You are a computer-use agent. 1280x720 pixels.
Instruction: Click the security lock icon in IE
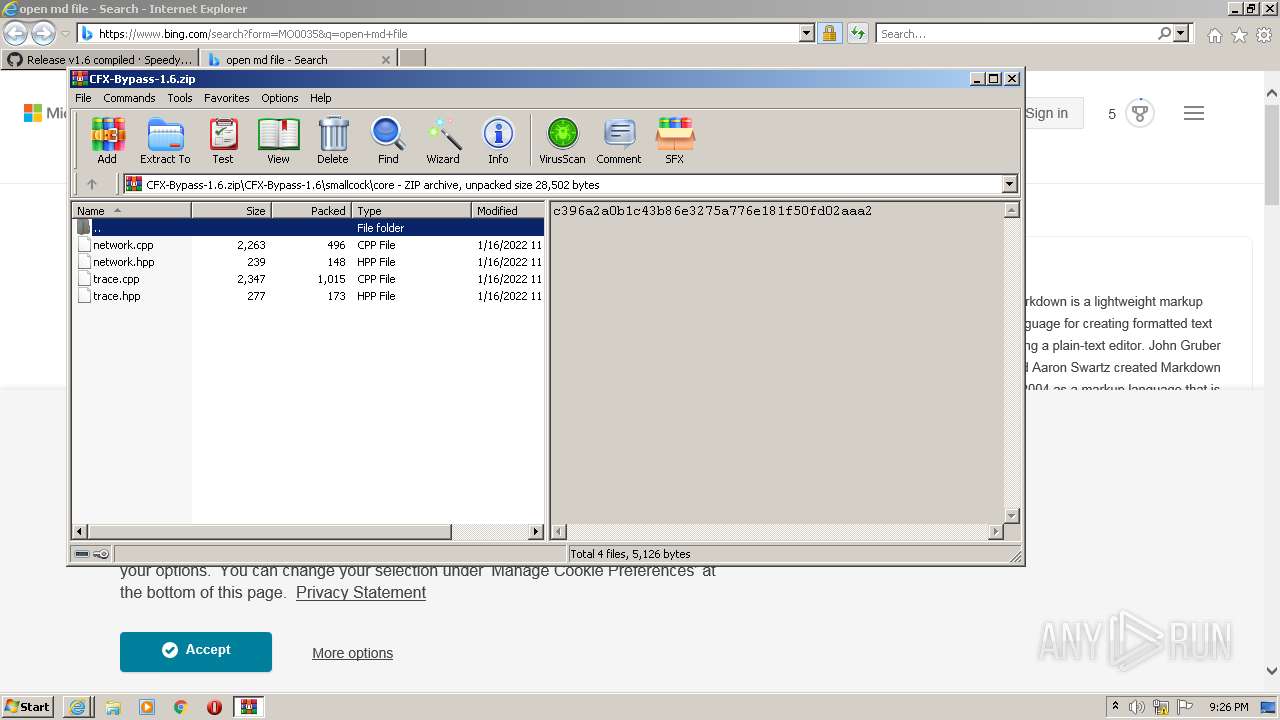pyautogui.click(x=829, y=33)
